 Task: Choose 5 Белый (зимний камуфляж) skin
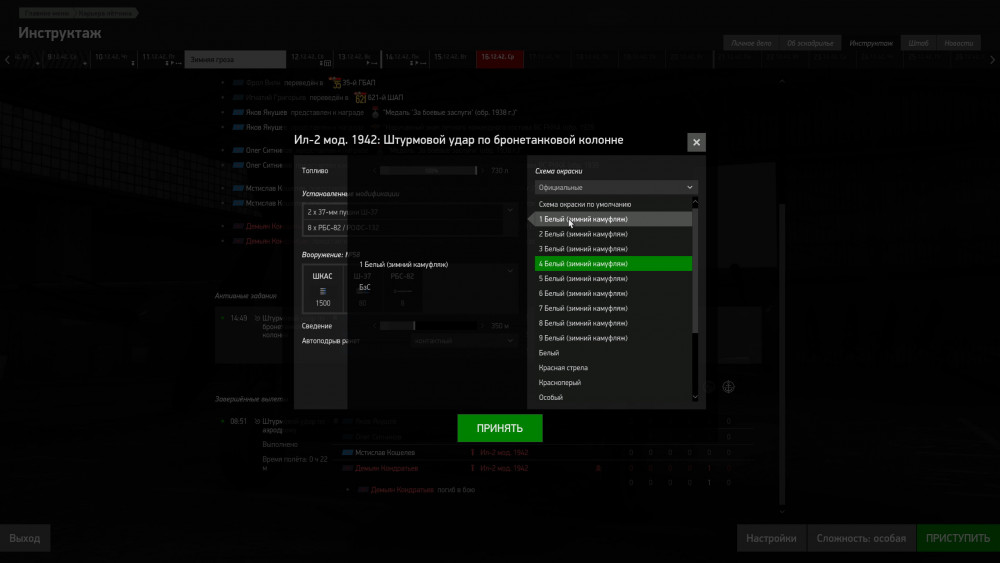[613, 279]
